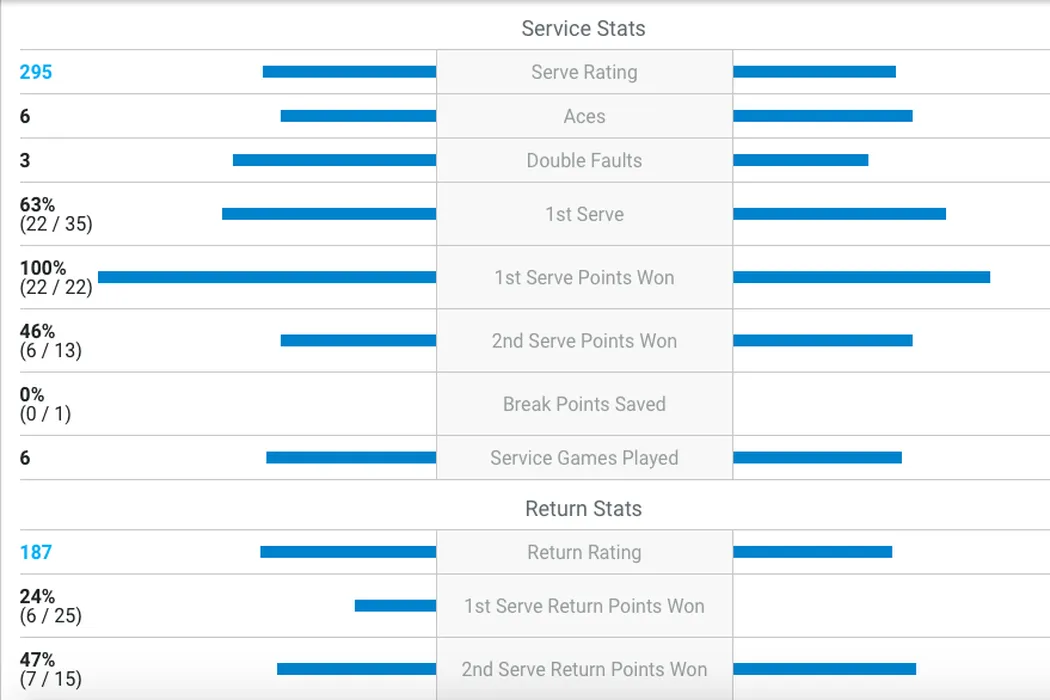
Task: Click the right-side Aces bar
Action: [x=822, y=116]
